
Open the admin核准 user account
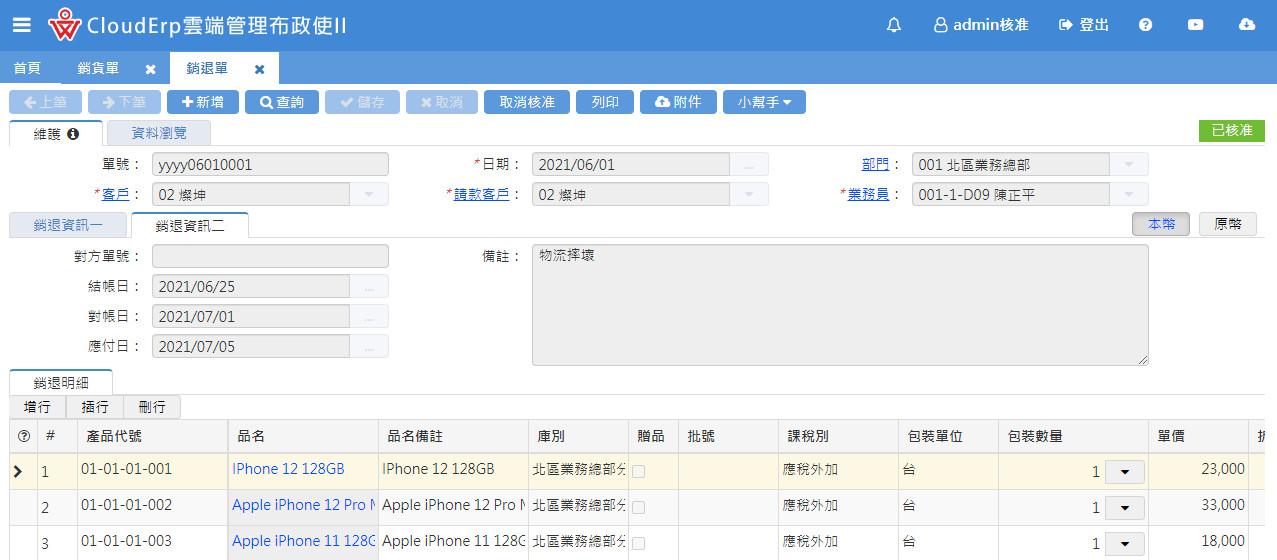click(x=981, y=25)
